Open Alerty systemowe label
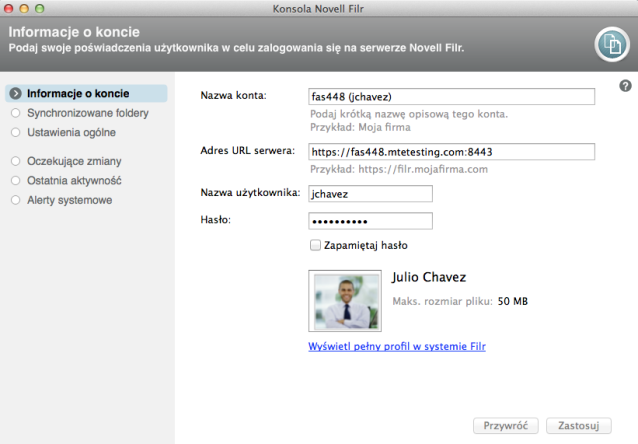This screenshot has height=444, width=638. pyautogui.click(x=70, y=200)
